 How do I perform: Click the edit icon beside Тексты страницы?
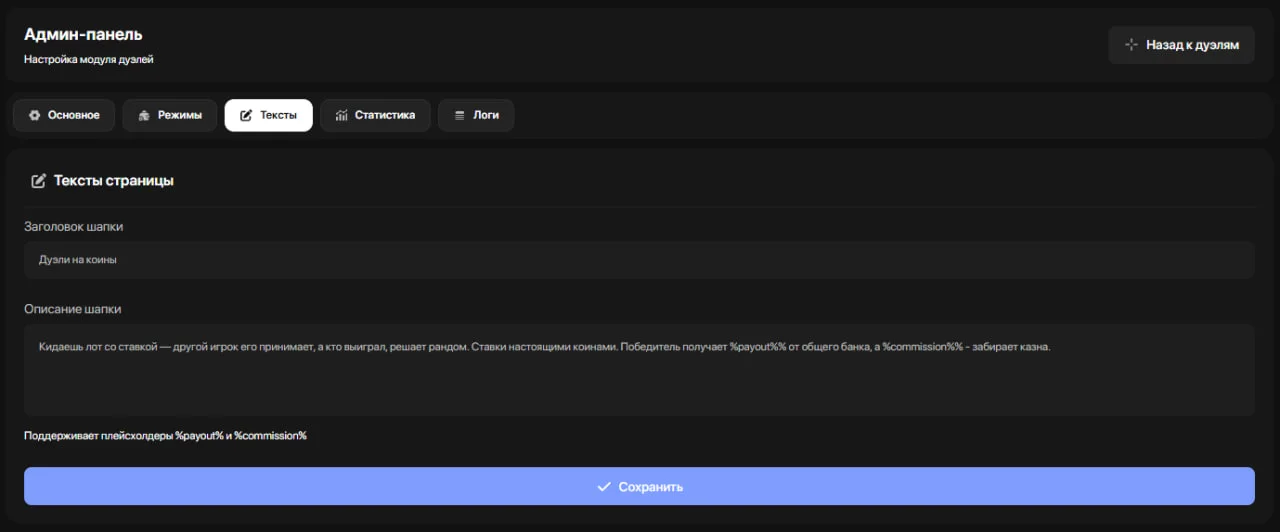coord(39,181)
